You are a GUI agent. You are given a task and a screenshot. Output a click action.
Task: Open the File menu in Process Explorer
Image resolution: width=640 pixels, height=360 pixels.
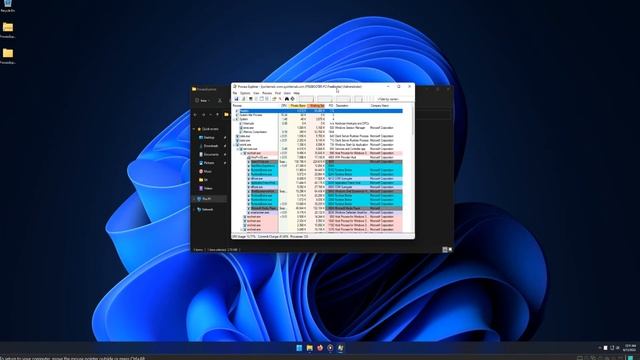click(235, 93)
